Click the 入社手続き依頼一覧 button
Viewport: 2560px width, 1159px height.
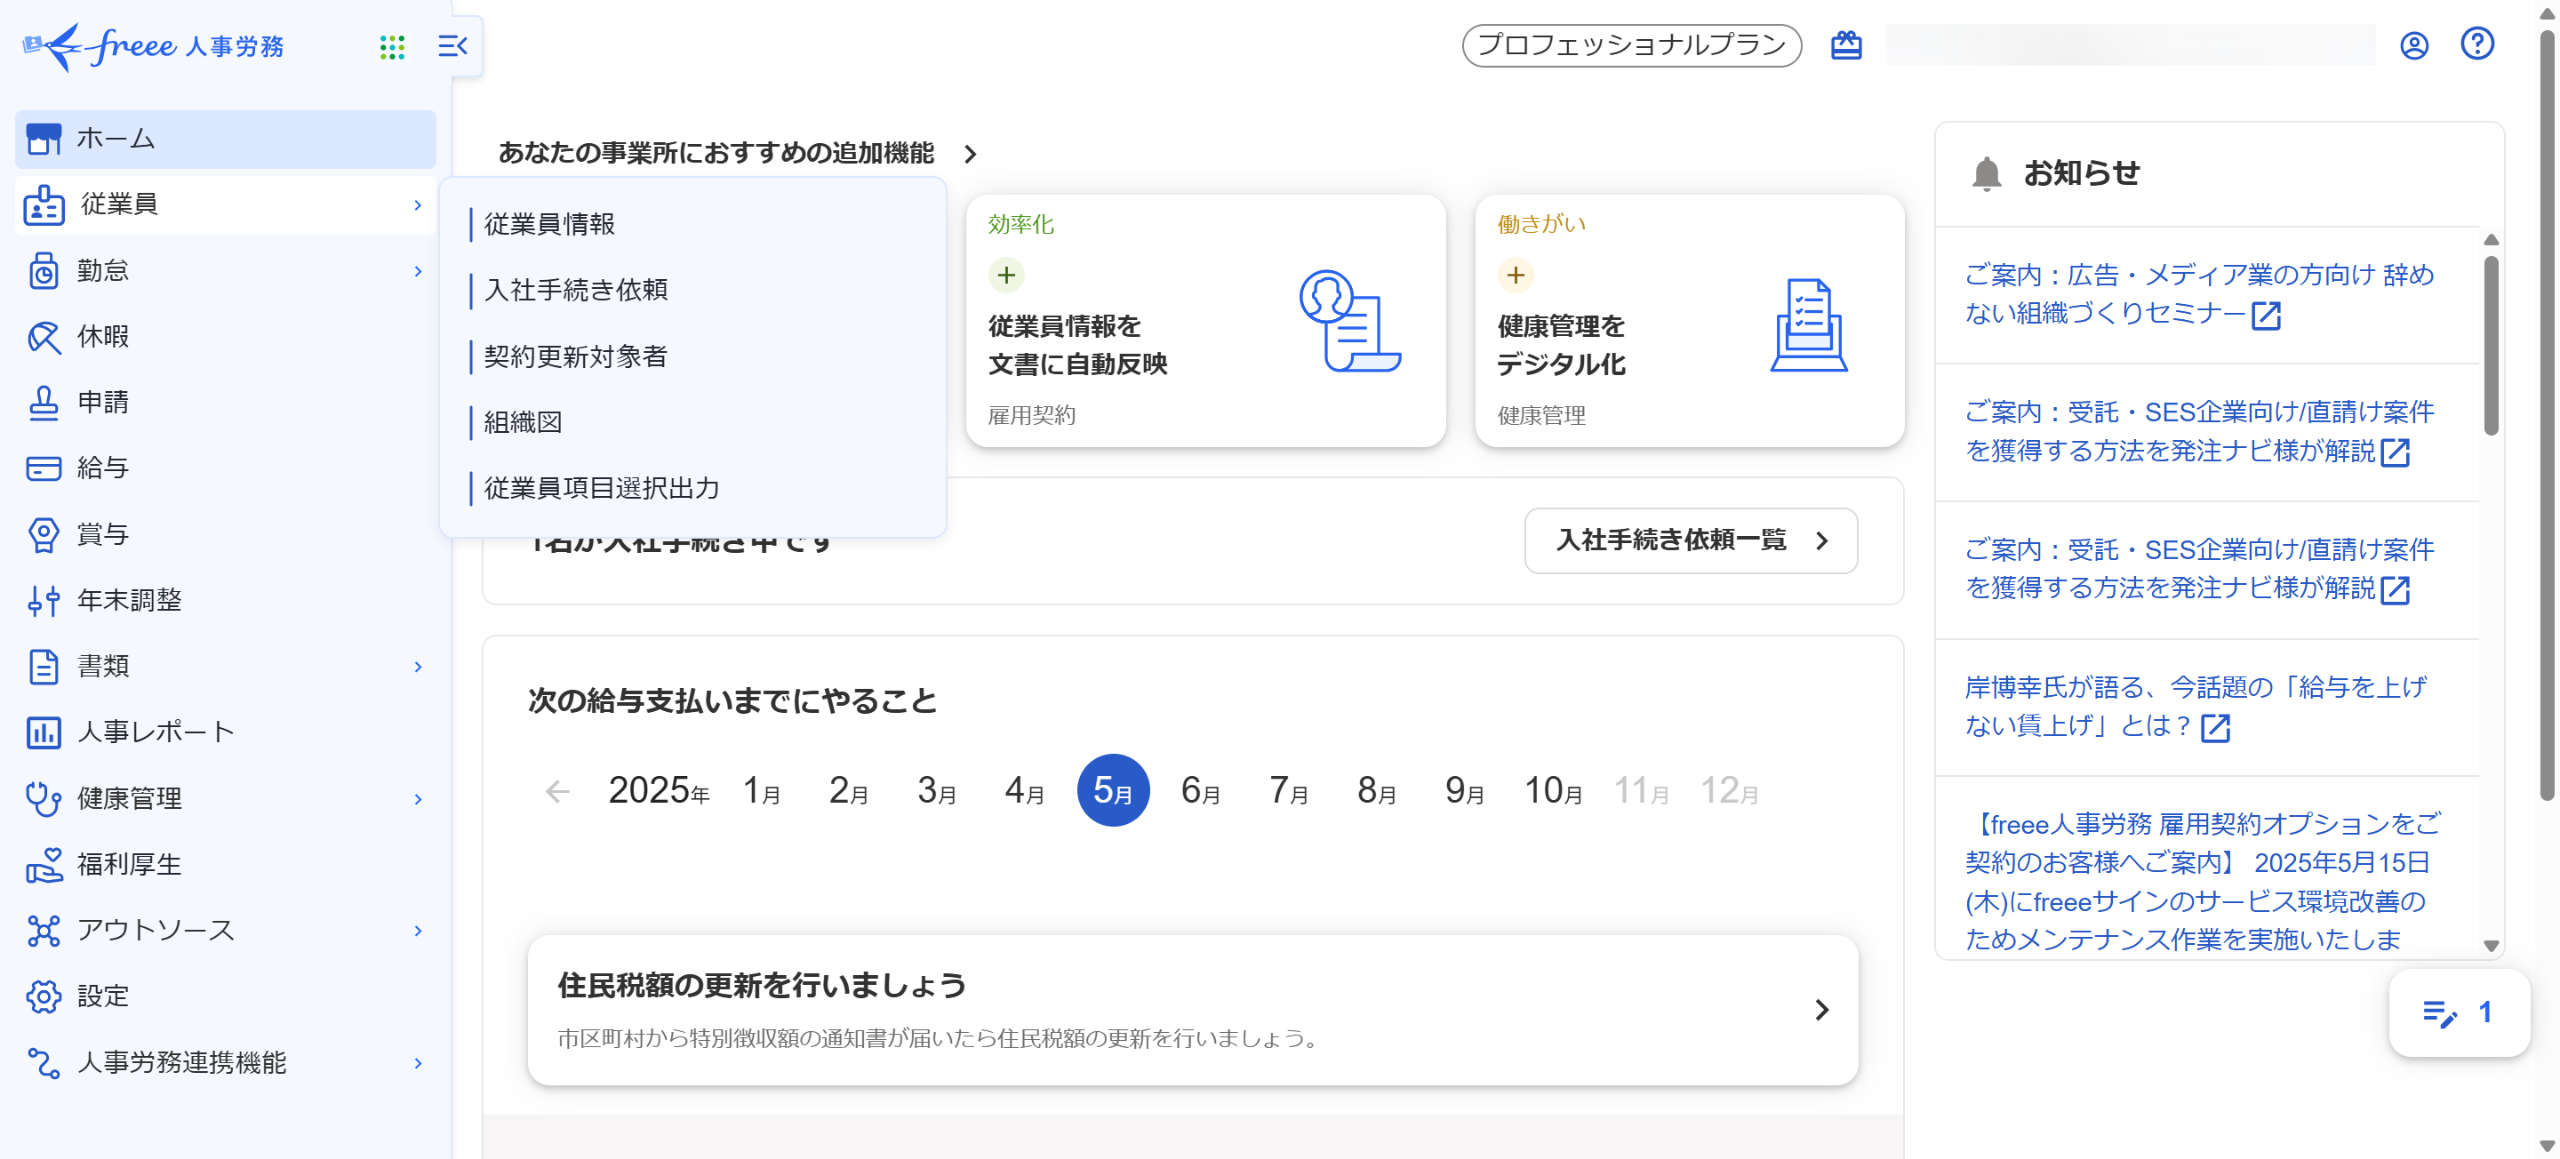click(1690, 541)
